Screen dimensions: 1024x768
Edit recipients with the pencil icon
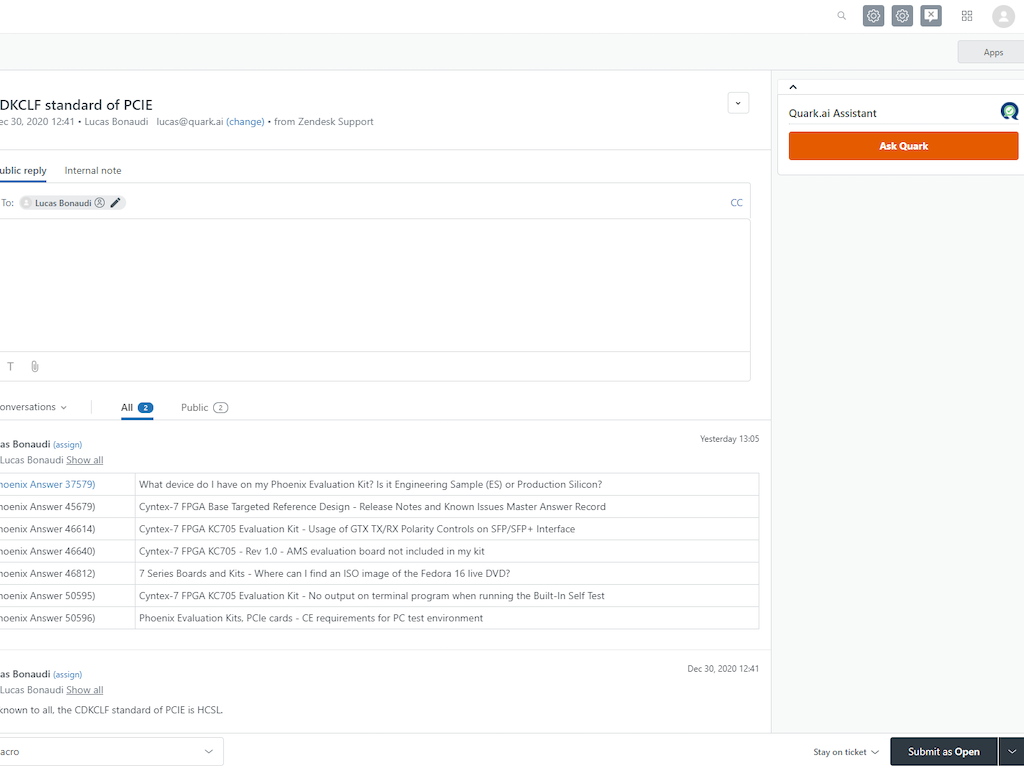tap(115, 202)
